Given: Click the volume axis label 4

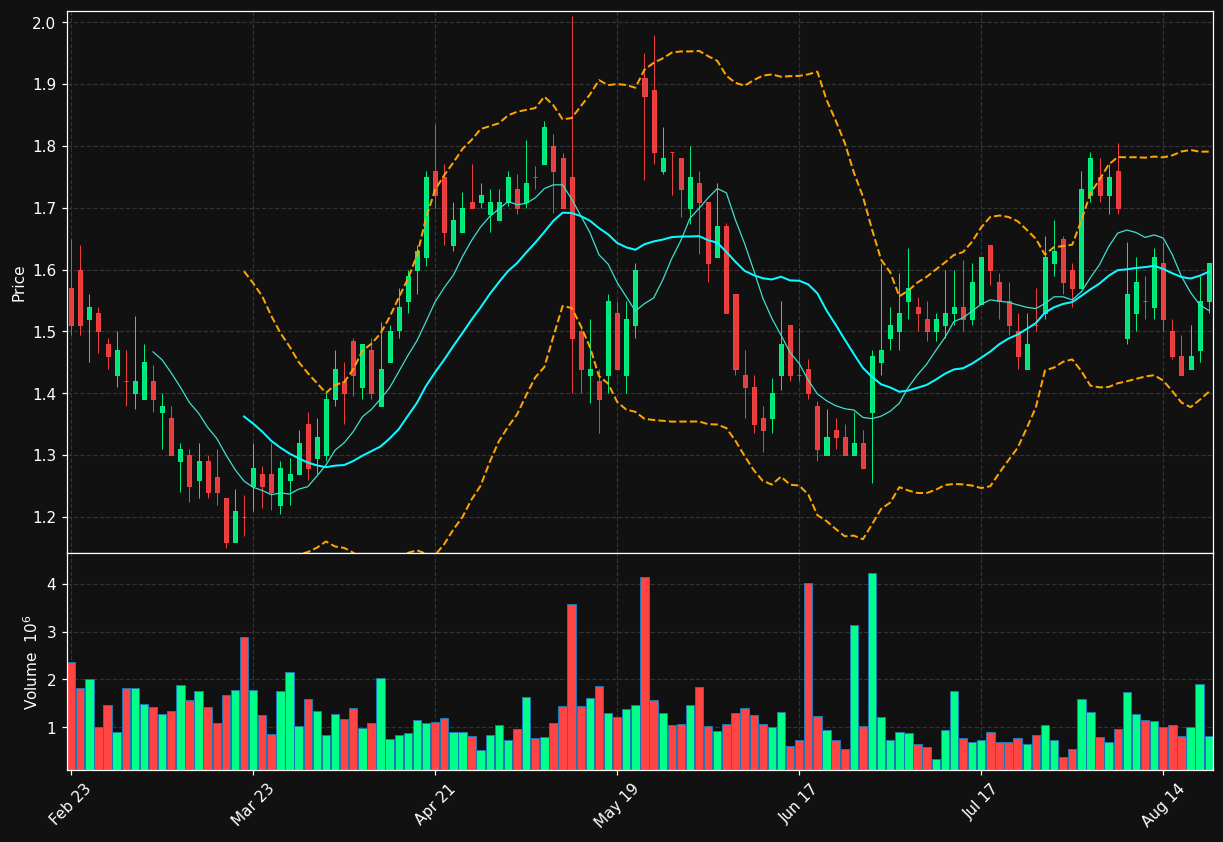Looking at the screenshot, I should (x=53, y=584).
